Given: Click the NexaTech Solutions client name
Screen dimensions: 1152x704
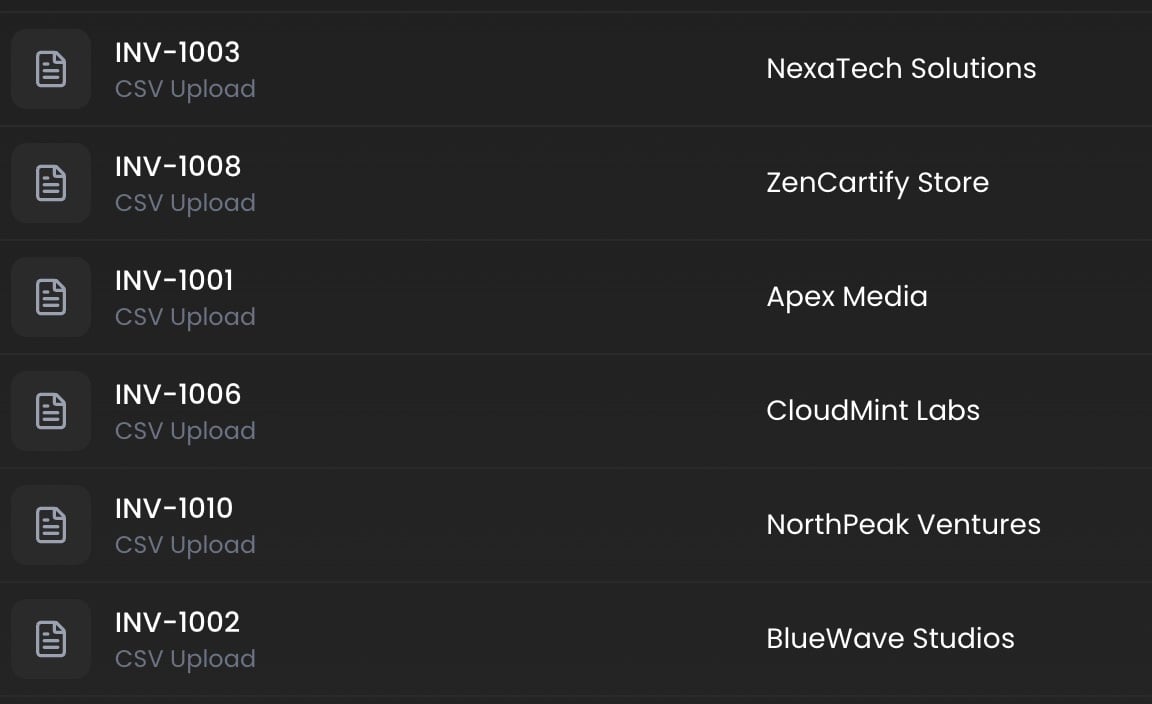Looking at the screenshot, I should click(x=901, y=69).
